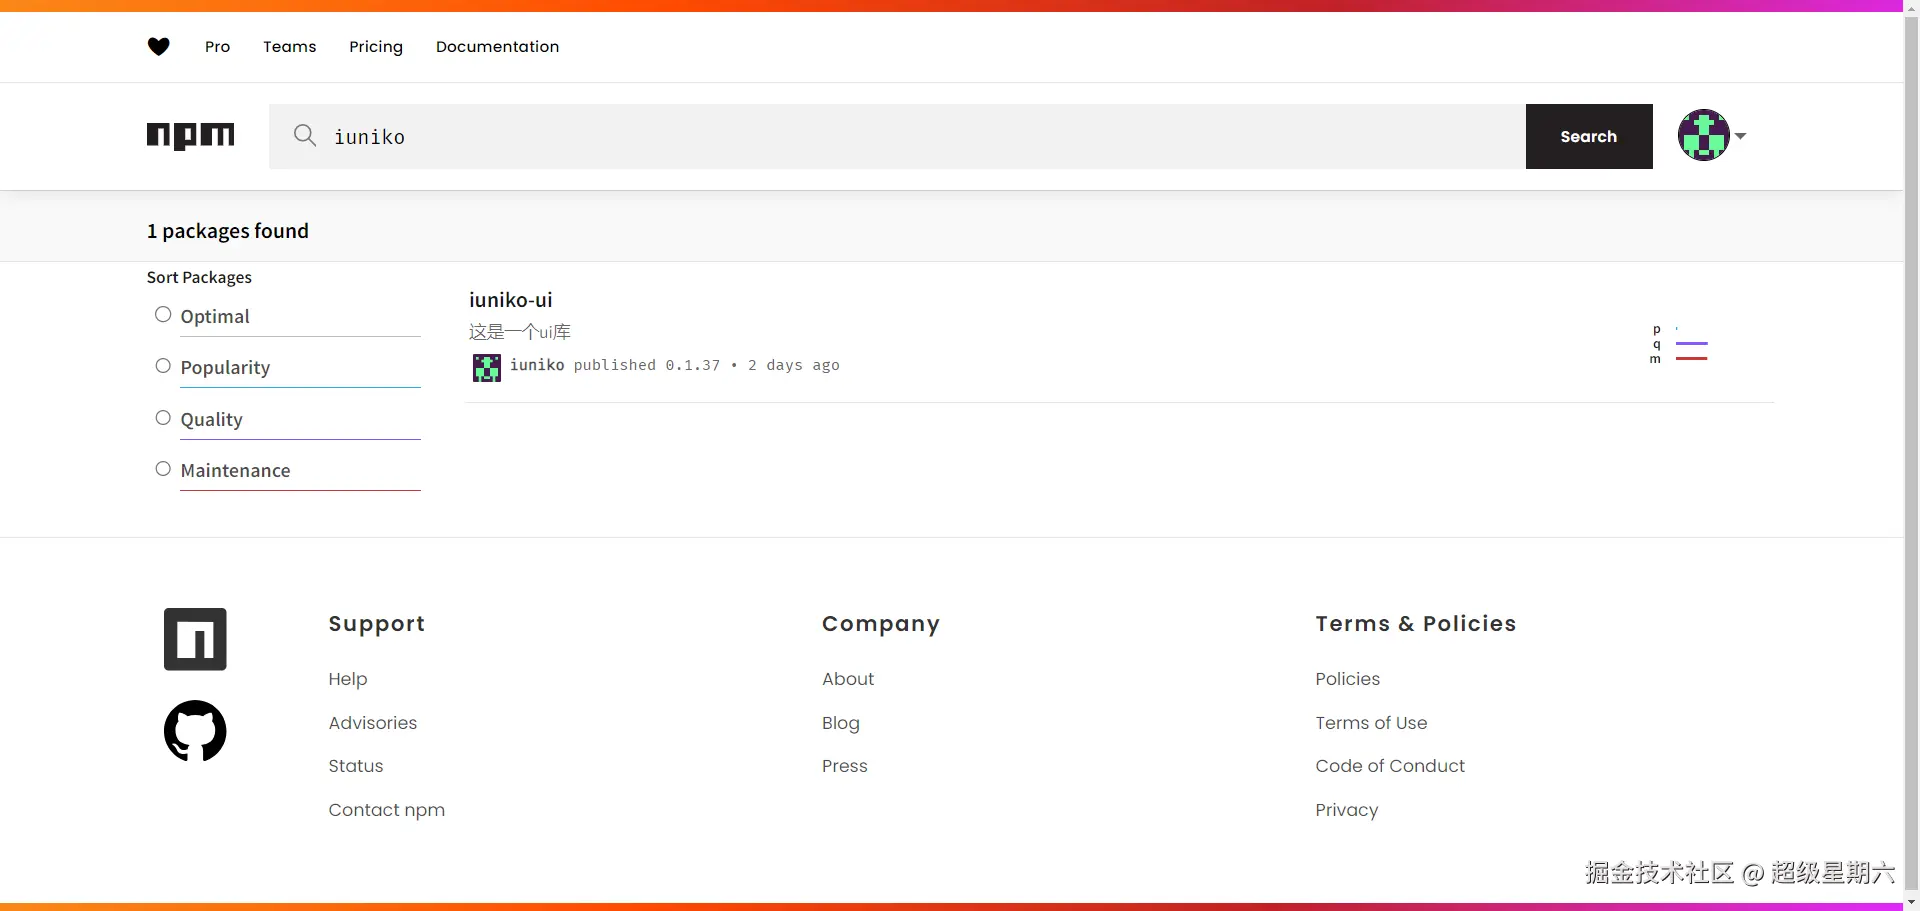
Task: Select the Popularity sort option
Action: [163, 366]
